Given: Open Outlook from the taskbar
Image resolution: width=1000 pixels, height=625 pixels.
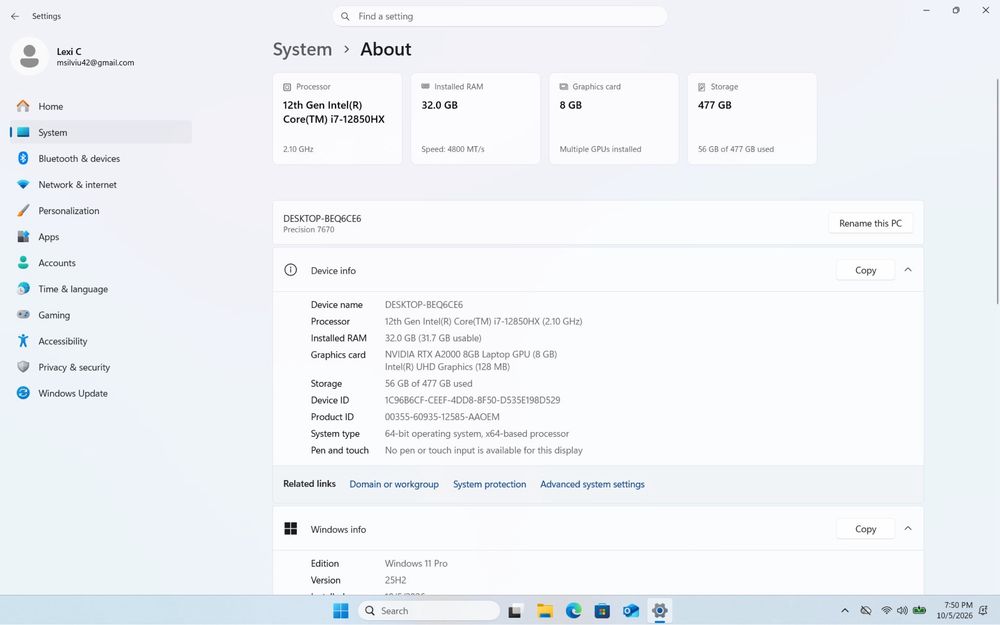Looking at the screenshot, I should pos(631,610).
